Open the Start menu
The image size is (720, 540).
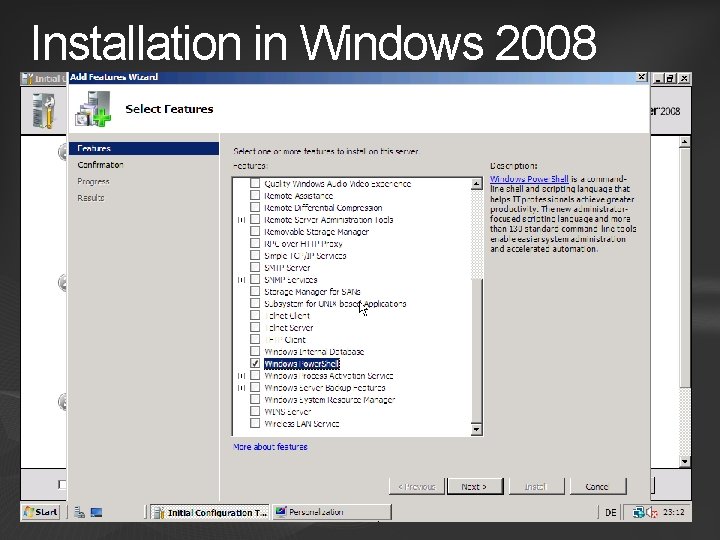[41, 512]
